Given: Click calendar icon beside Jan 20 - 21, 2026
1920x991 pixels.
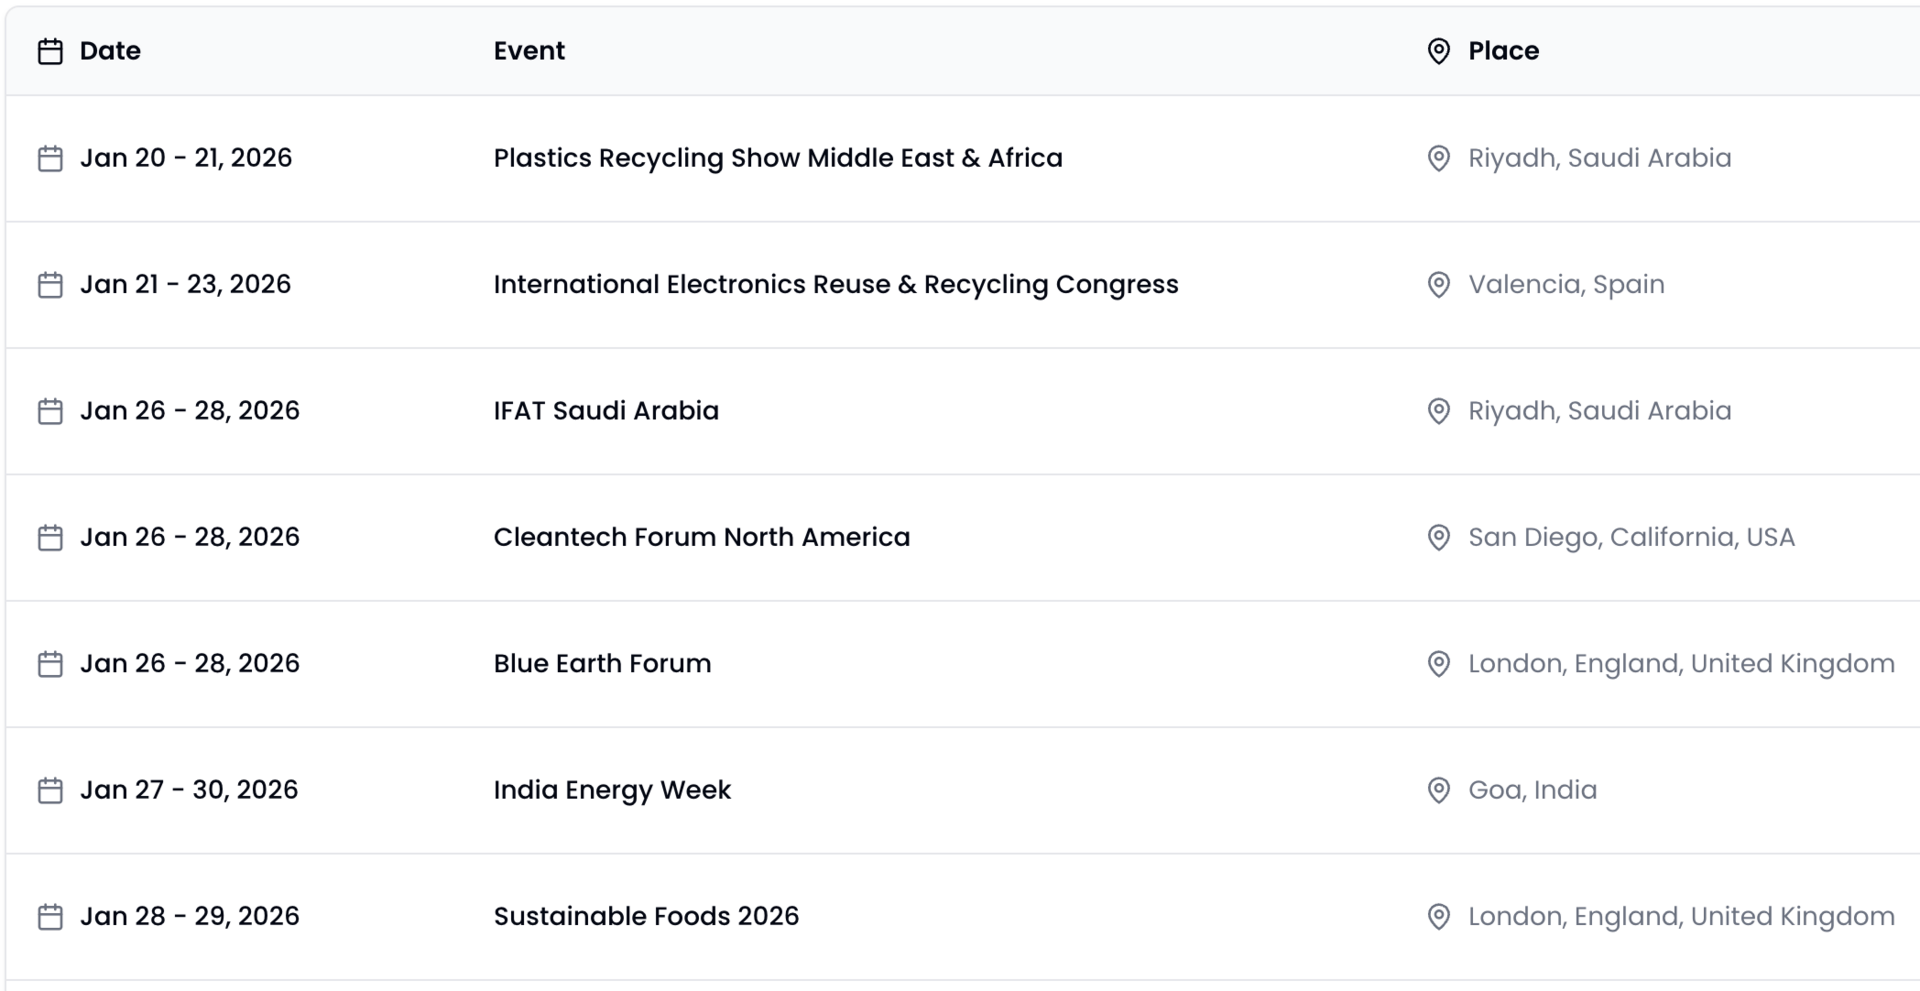Looking at the screenshot, I should tap(50, 158).
